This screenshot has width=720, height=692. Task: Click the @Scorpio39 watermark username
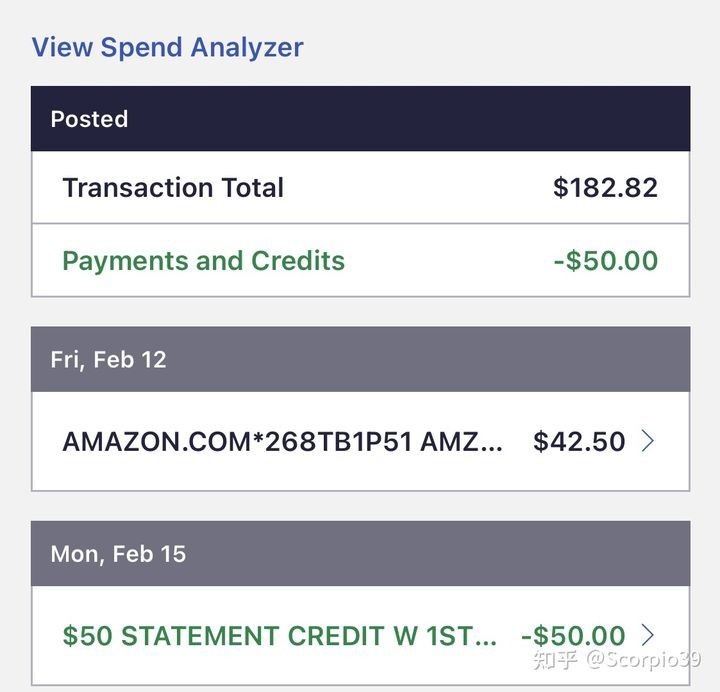[x=643, y=661]
